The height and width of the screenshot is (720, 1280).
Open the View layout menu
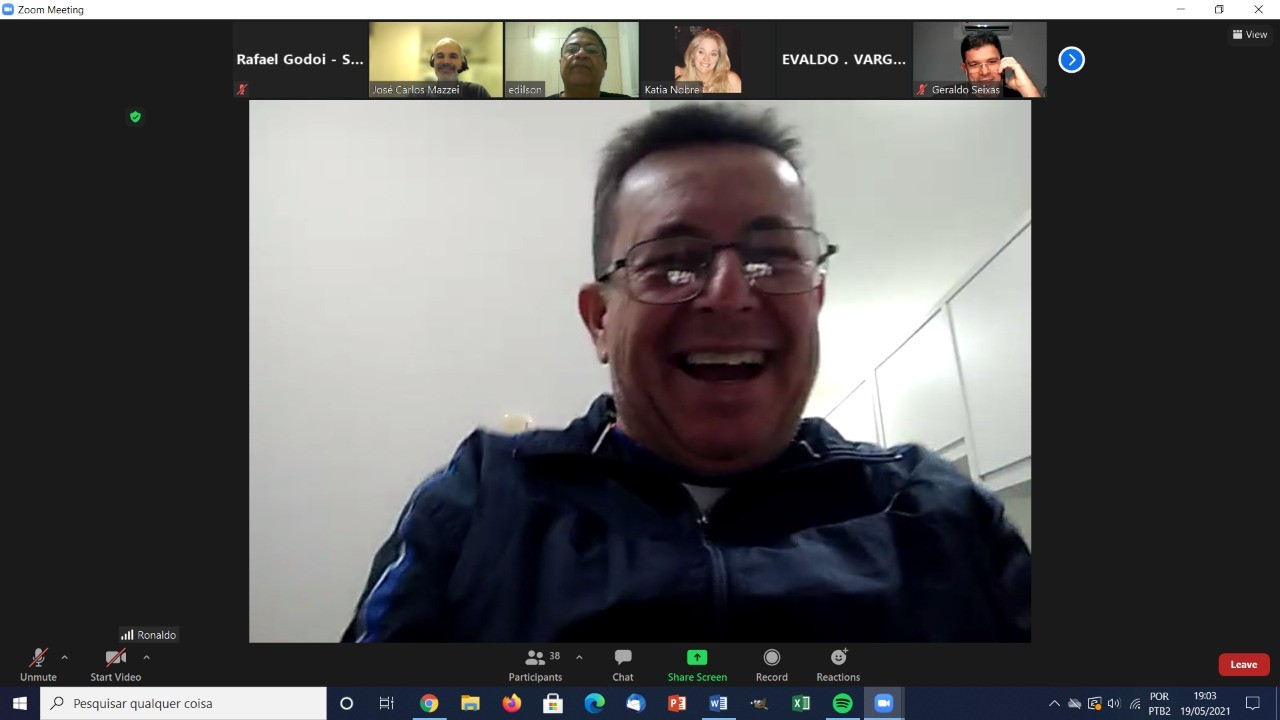tap(1250, 34)
